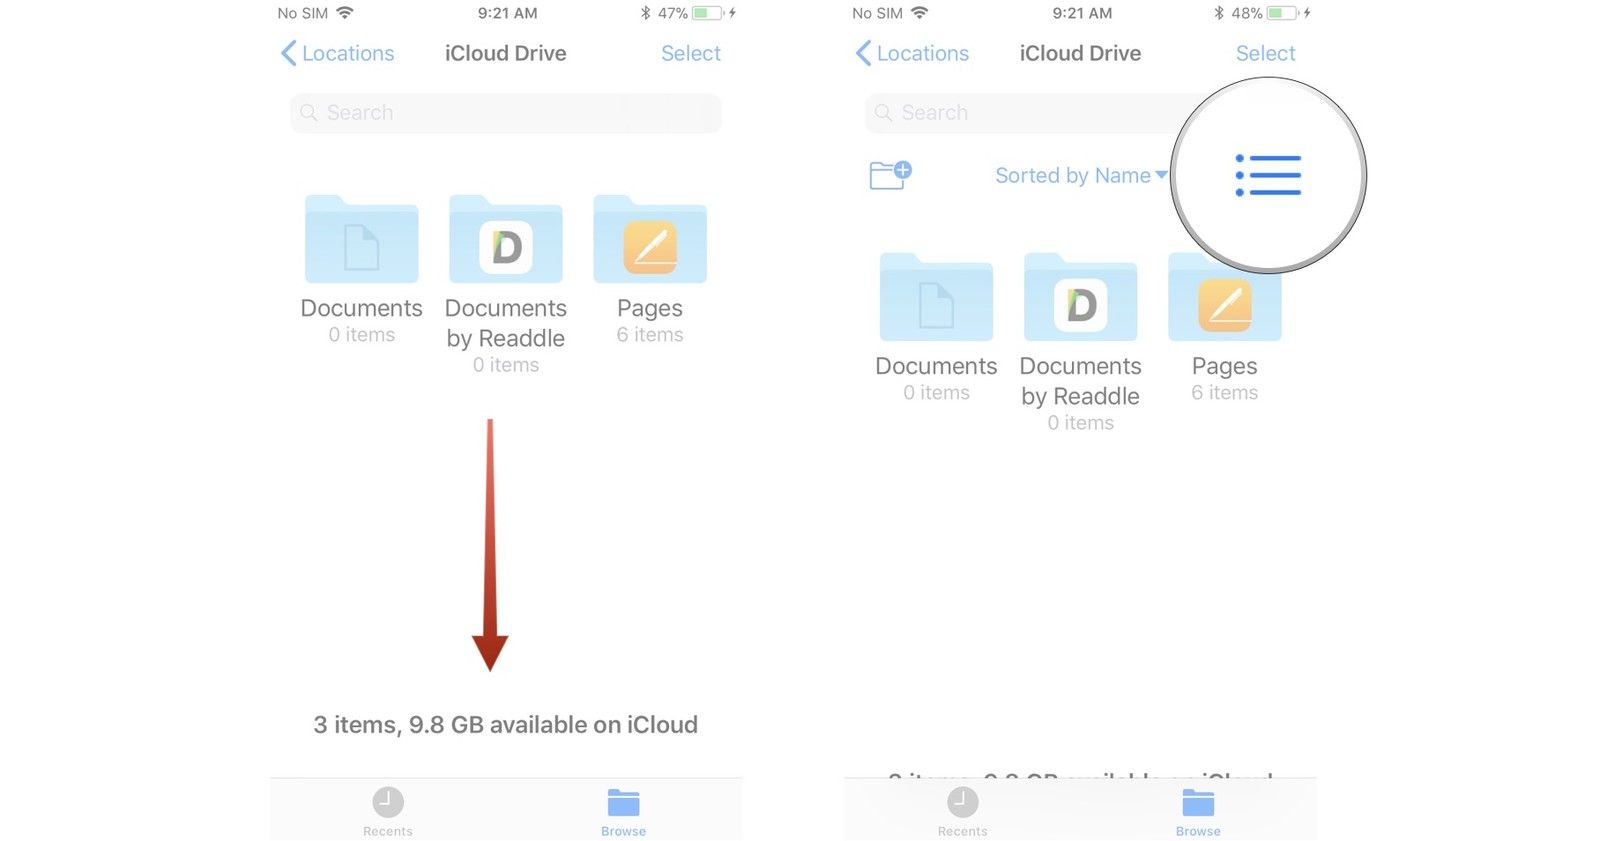1600x841 pixels.
Task: Open Documents folder in the right screen
Action: pyautogui.click(x=936, y=299)
